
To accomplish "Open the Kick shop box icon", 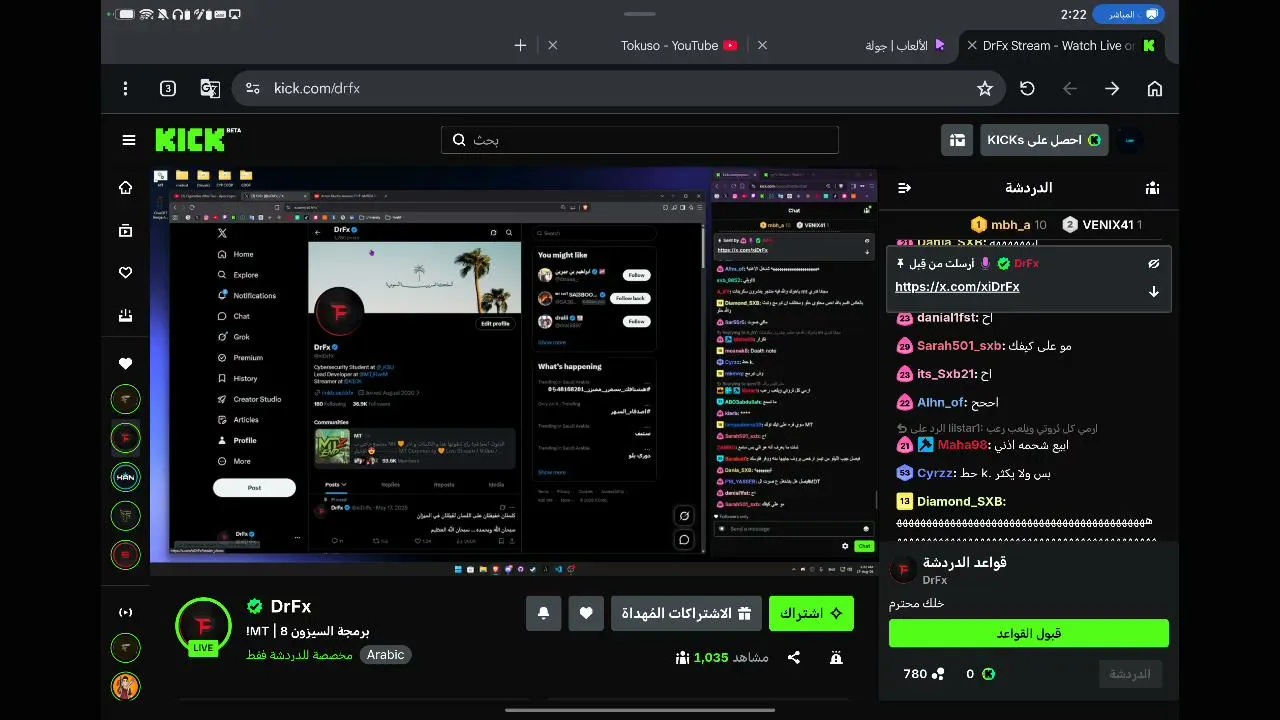I will pyautogui.click(x=957, y=140).
